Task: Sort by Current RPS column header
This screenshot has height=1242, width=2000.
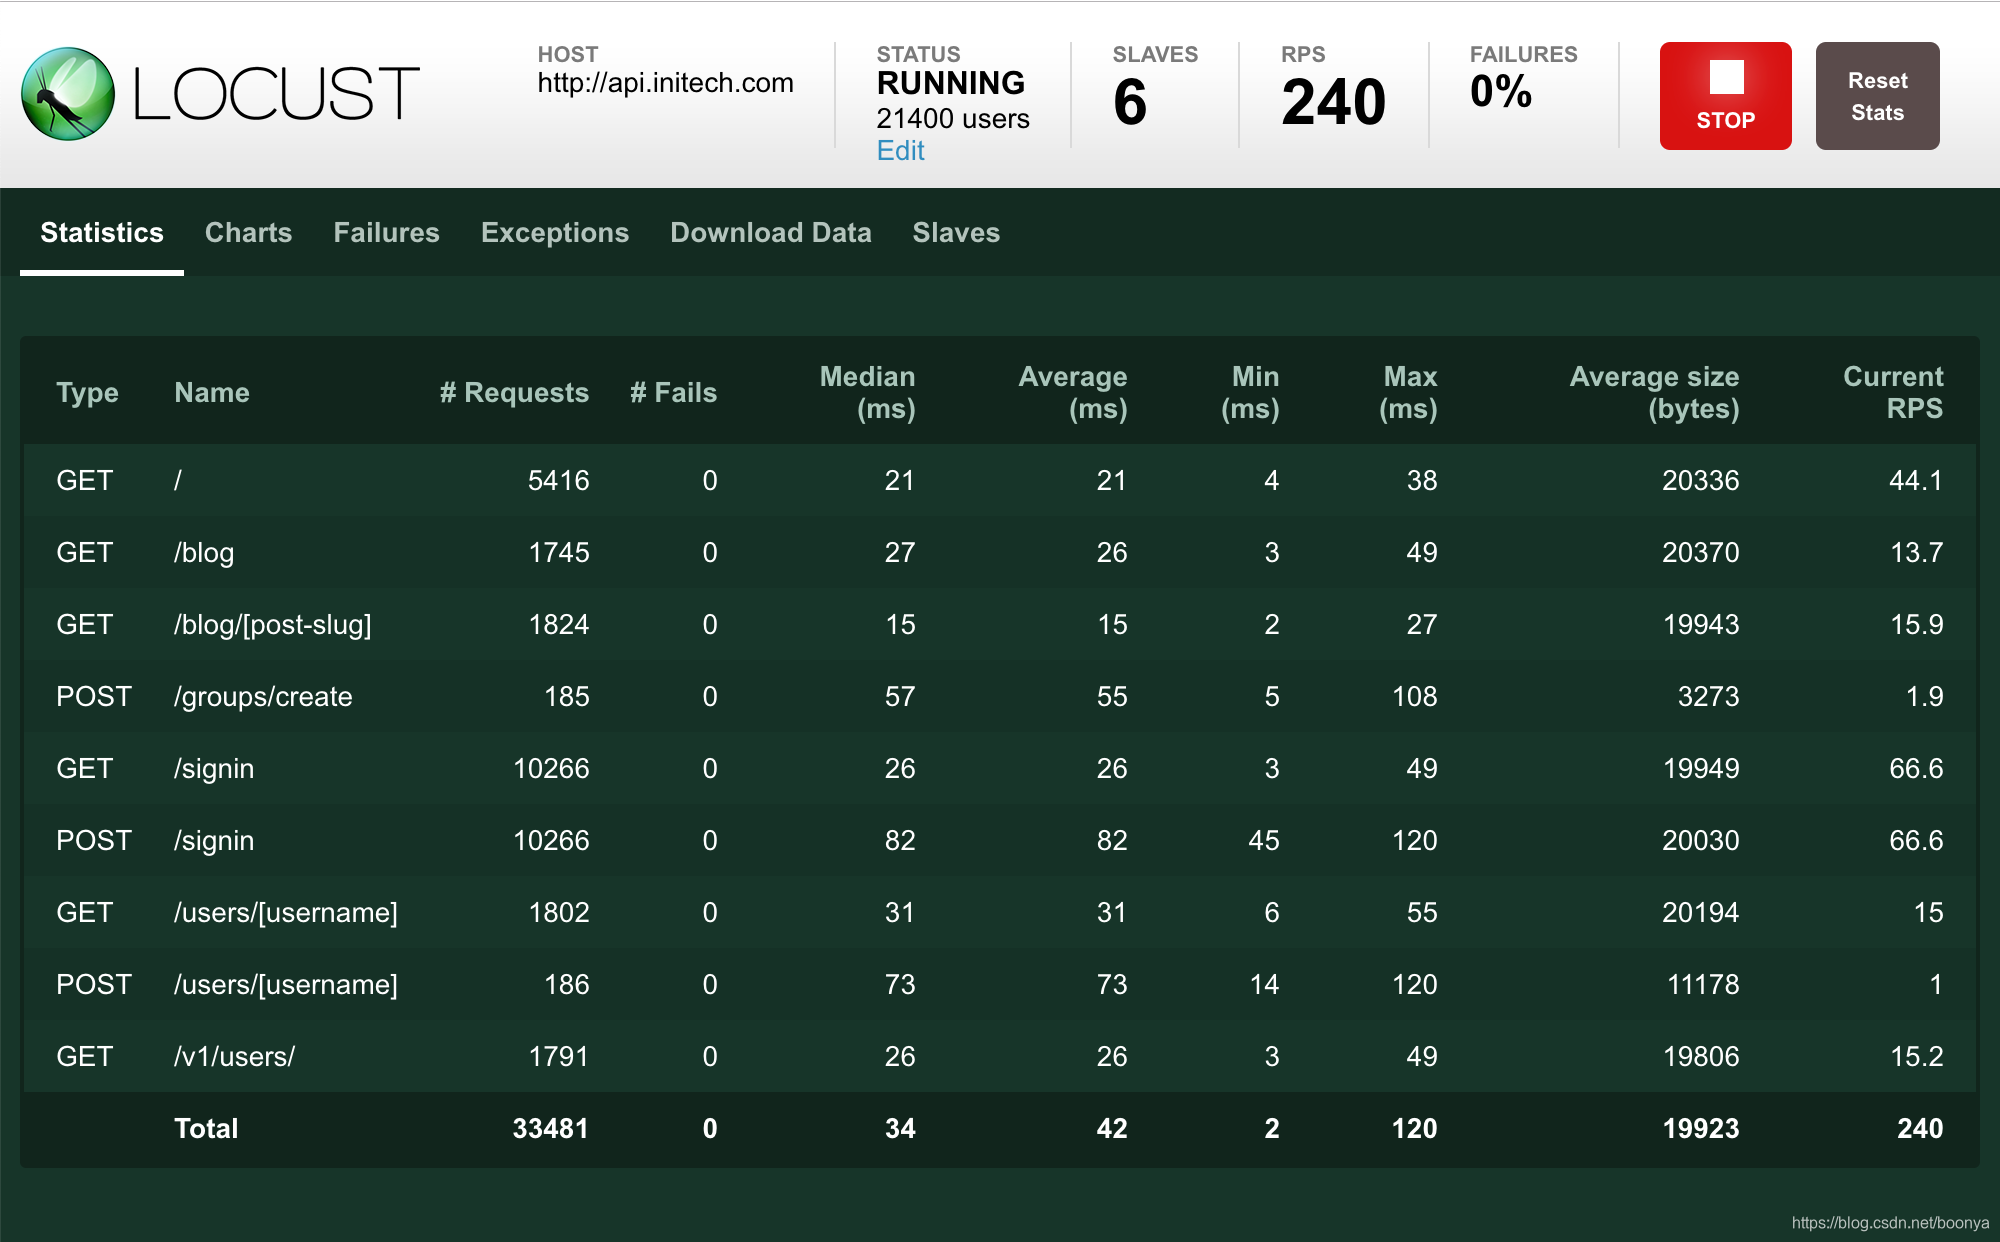Action: (x=1892, y=393)
